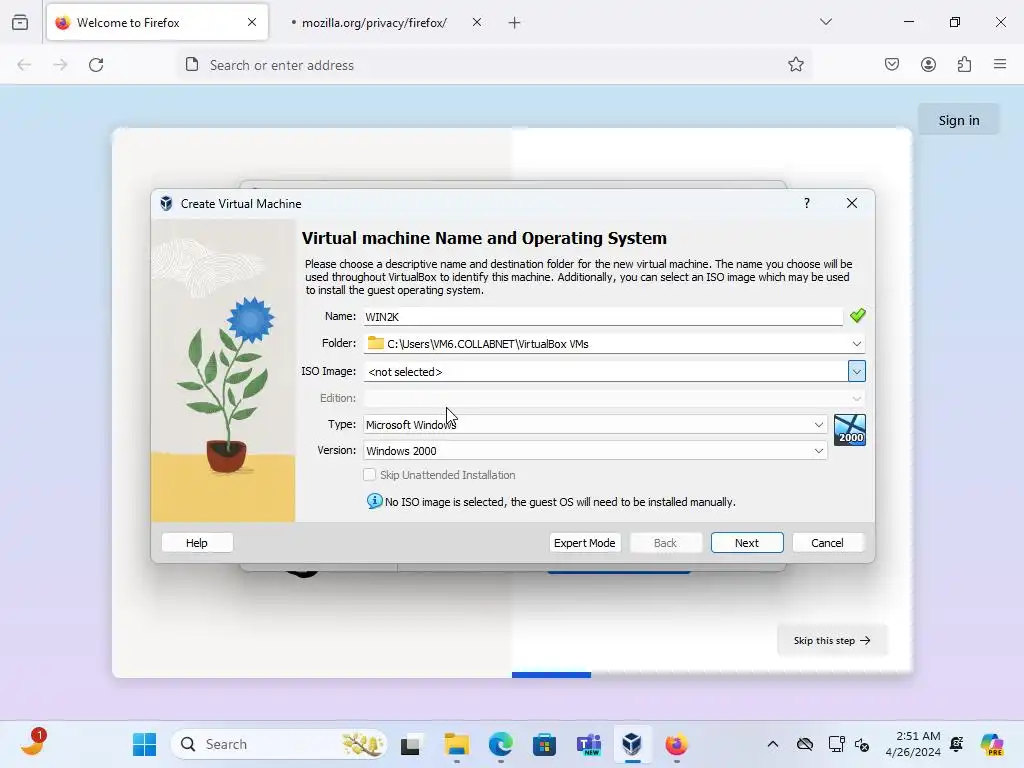
Task: Open the widgets icon at taskbar left
Action: tap(33, 744)
